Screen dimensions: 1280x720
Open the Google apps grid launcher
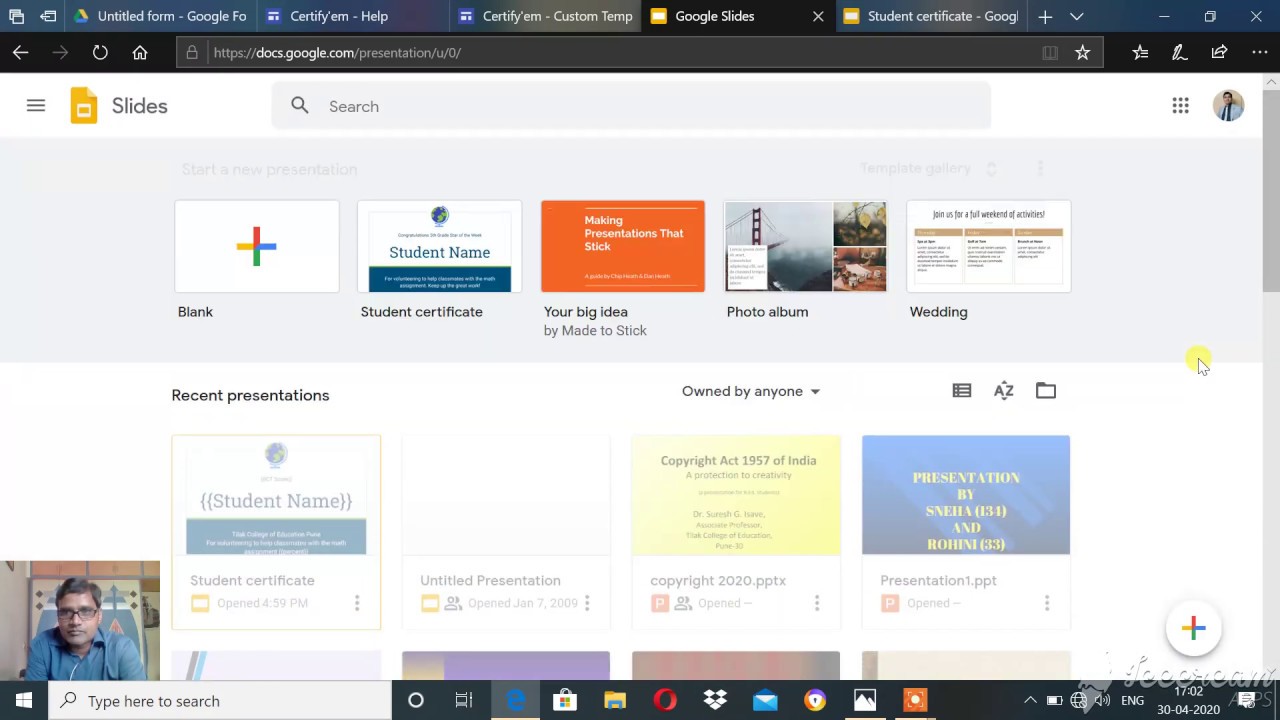tap(1180, 106)
